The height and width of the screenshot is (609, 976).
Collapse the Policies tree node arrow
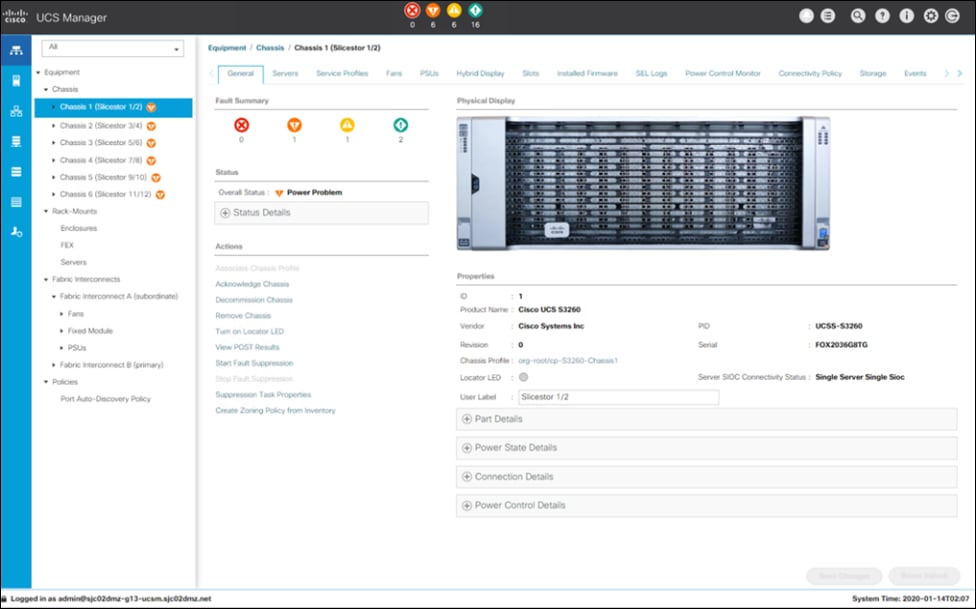46,382
